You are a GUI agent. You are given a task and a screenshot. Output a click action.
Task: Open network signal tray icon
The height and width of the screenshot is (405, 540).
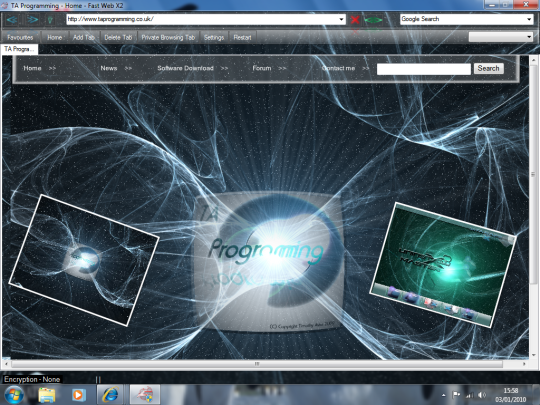[x=469, y=395]
